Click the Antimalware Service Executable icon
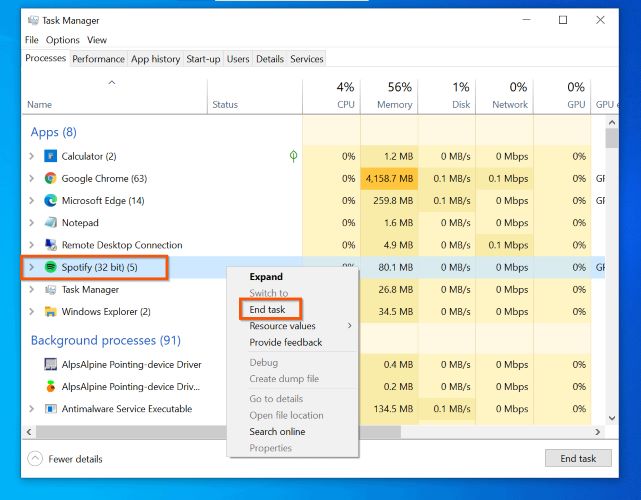 coord(50,408)
